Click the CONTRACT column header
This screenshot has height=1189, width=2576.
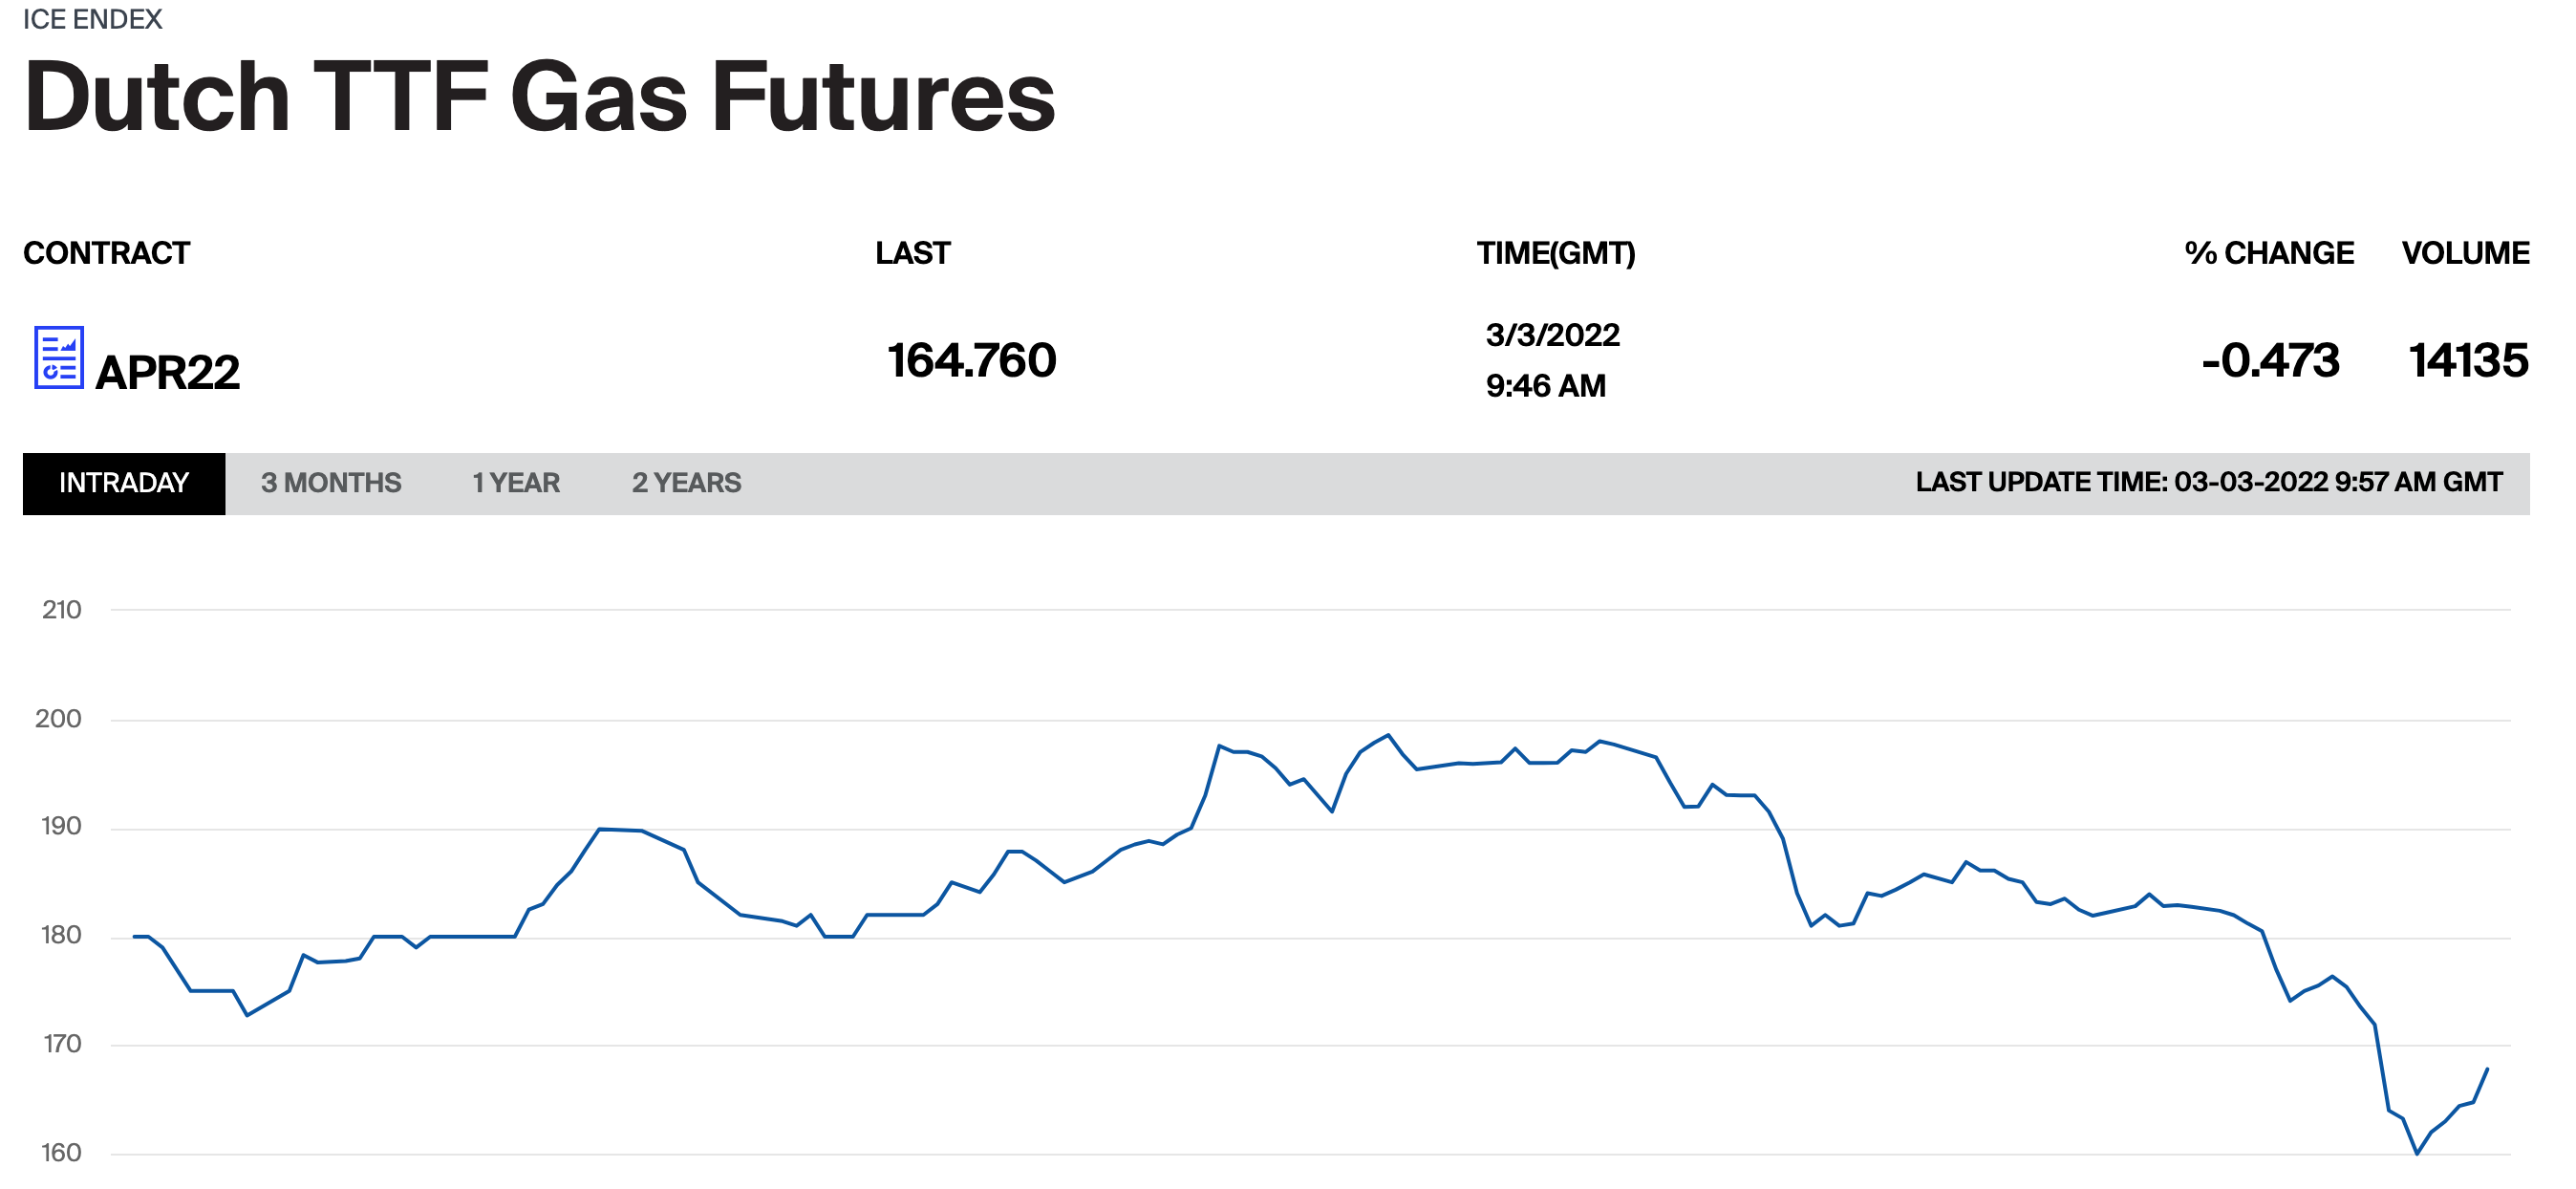[106, 253]
